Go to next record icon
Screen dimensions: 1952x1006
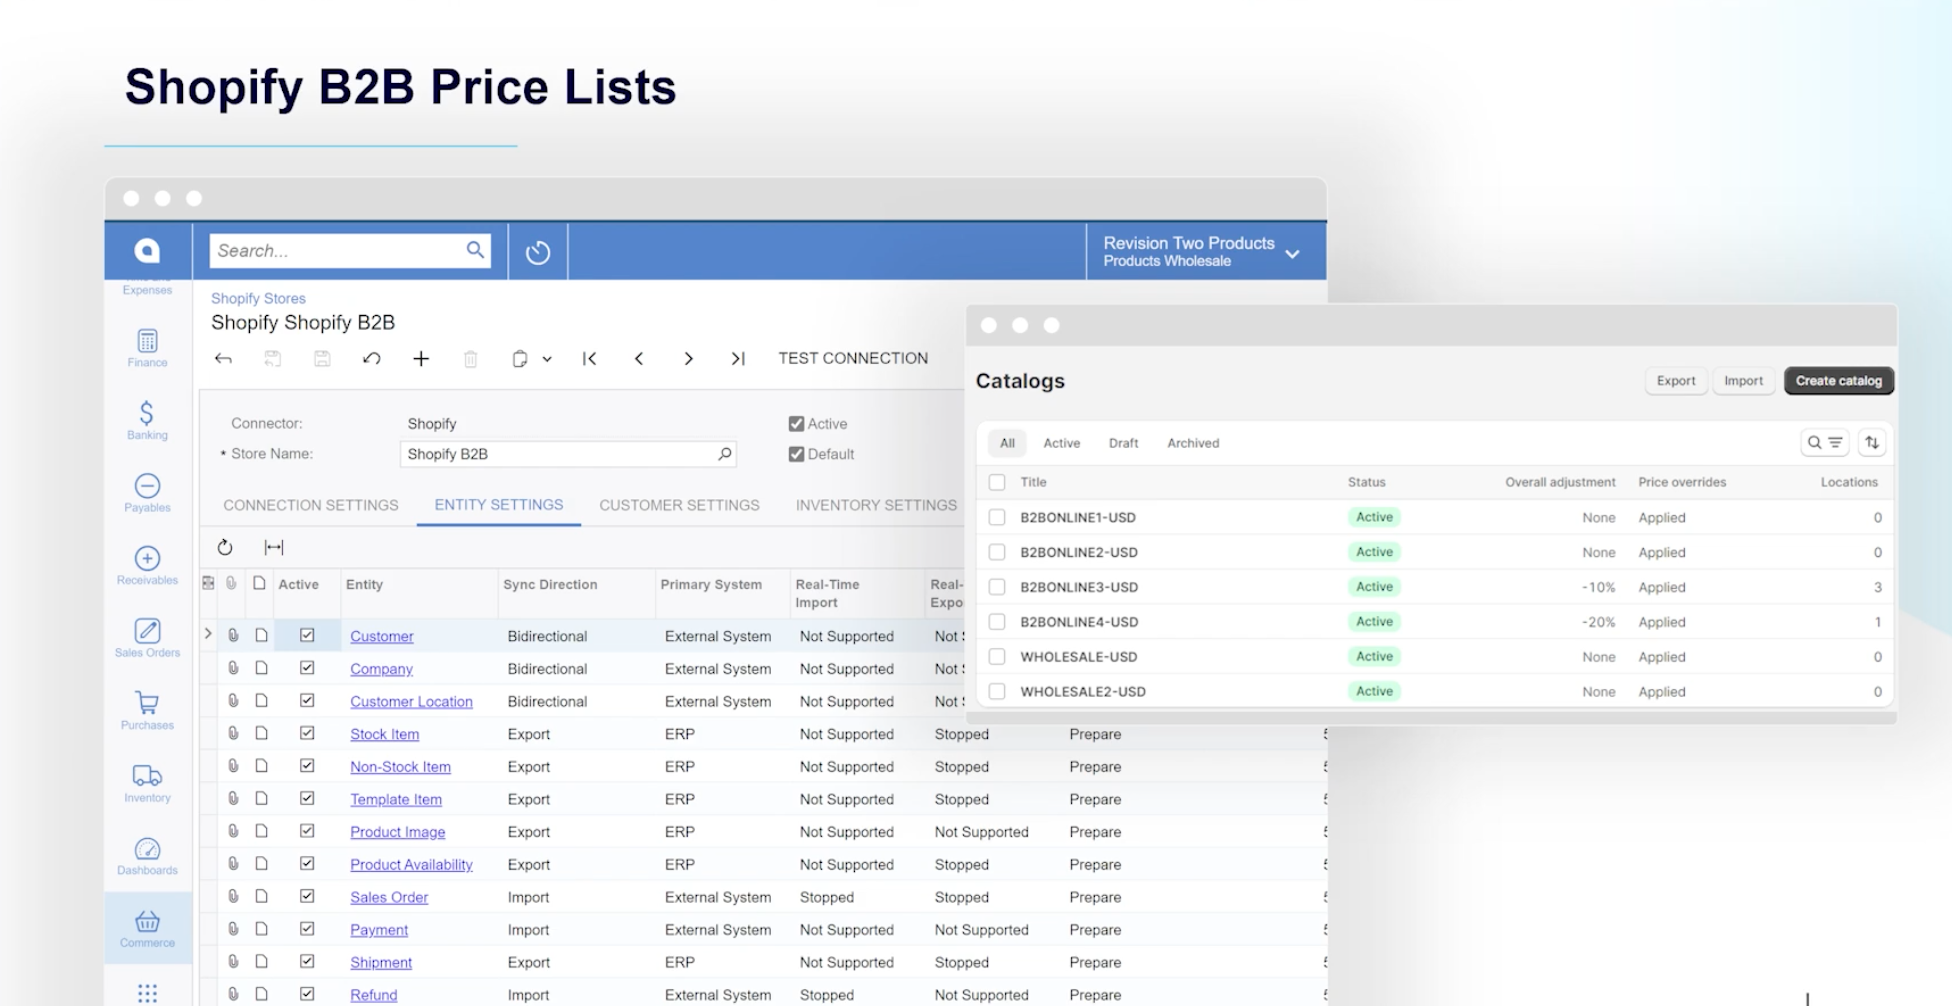tap(688, 358)
